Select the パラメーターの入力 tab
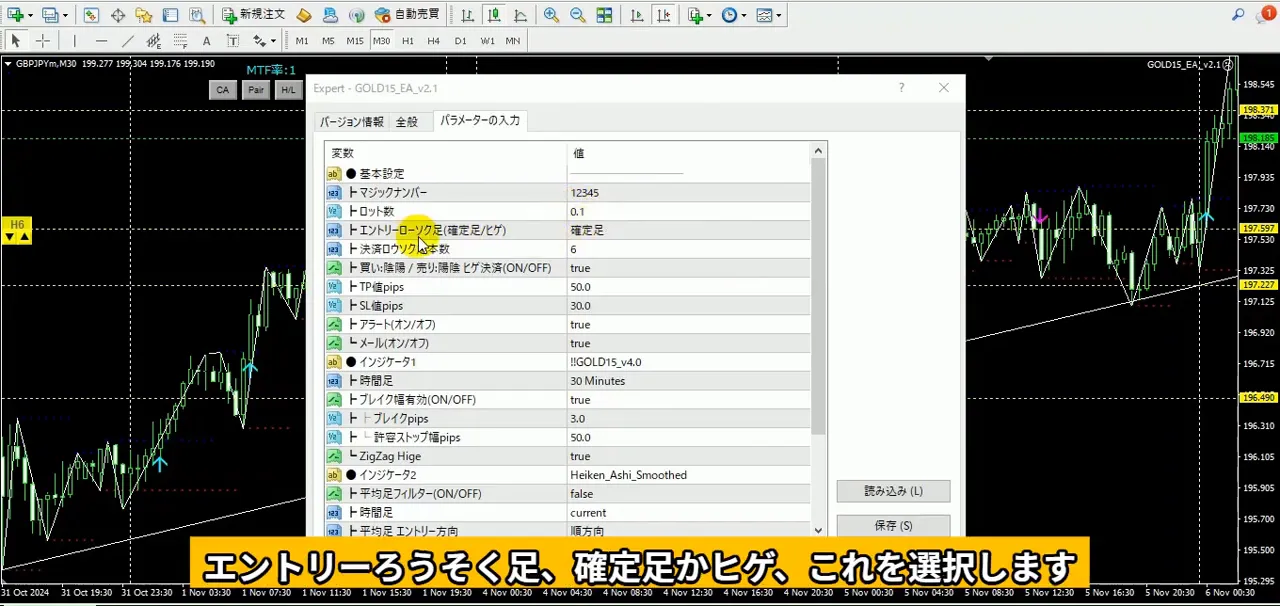 [x=480, y=120]
